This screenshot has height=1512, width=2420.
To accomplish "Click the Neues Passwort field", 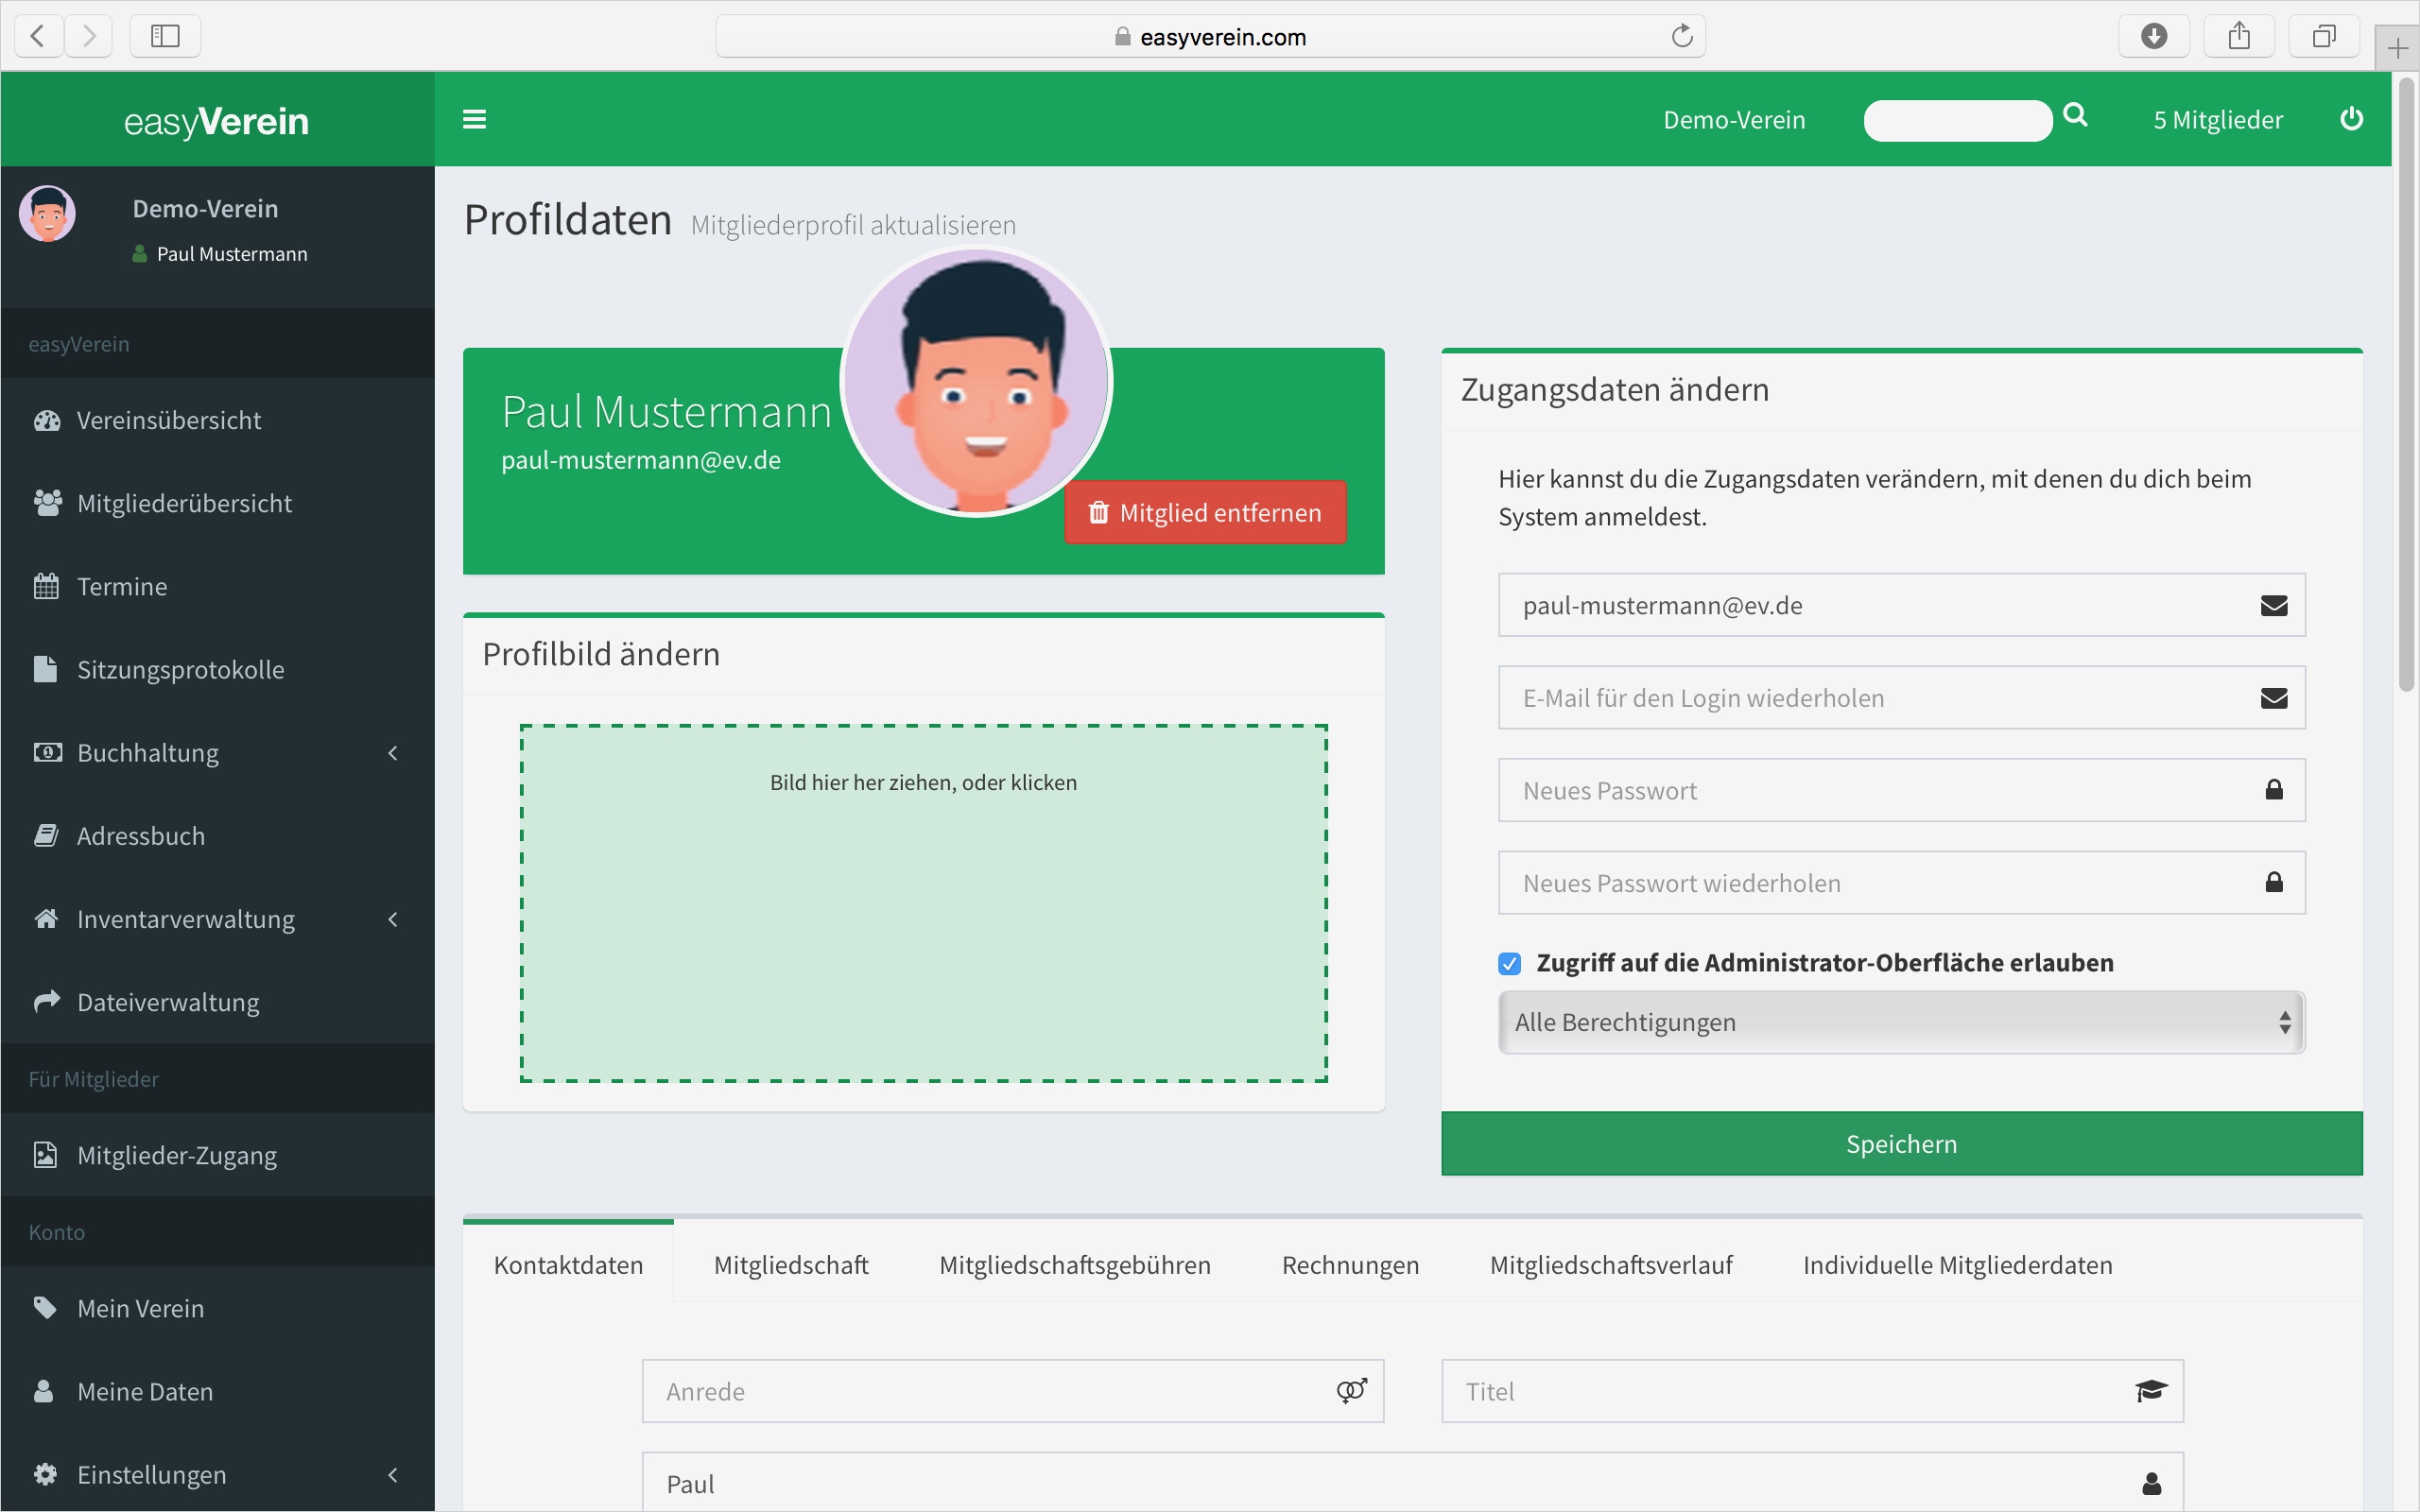I will tap(1880, 791).
